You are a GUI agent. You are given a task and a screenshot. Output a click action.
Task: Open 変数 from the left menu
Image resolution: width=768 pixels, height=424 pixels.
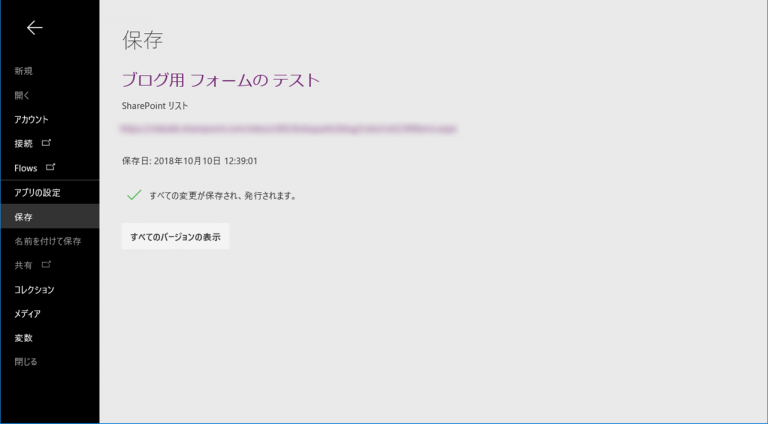point(23,337)
